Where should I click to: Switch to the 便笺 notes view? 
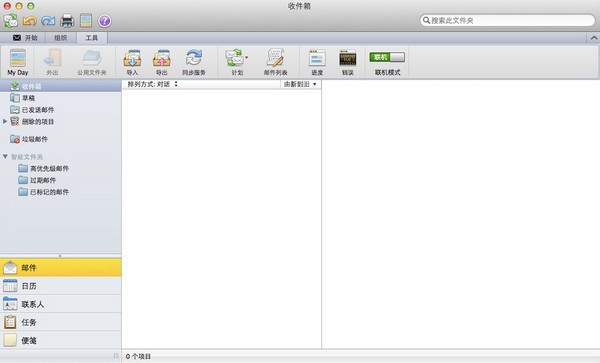click(60, 340)
